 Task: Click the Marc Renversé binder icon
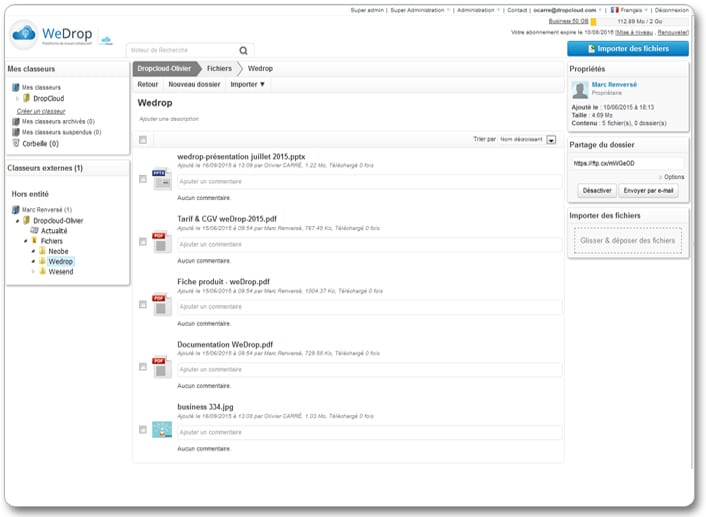16,209
